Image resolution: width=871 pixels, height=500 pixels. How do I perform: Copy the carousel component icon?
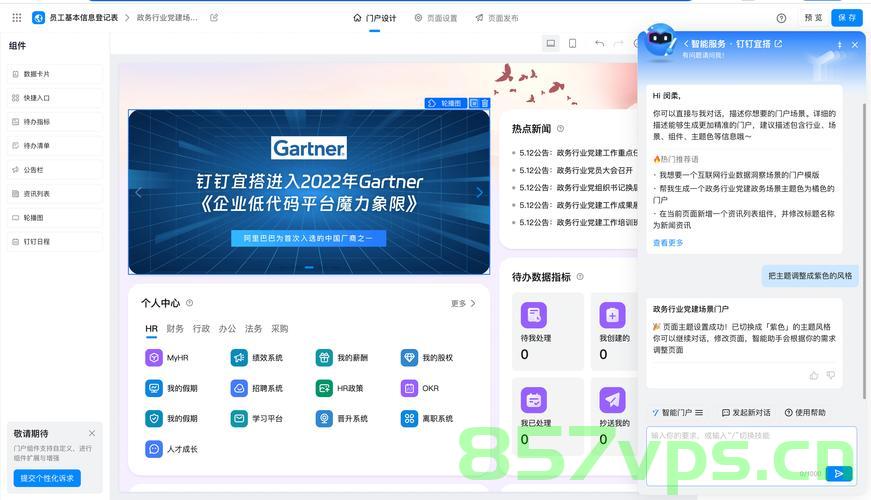[474, 103]
